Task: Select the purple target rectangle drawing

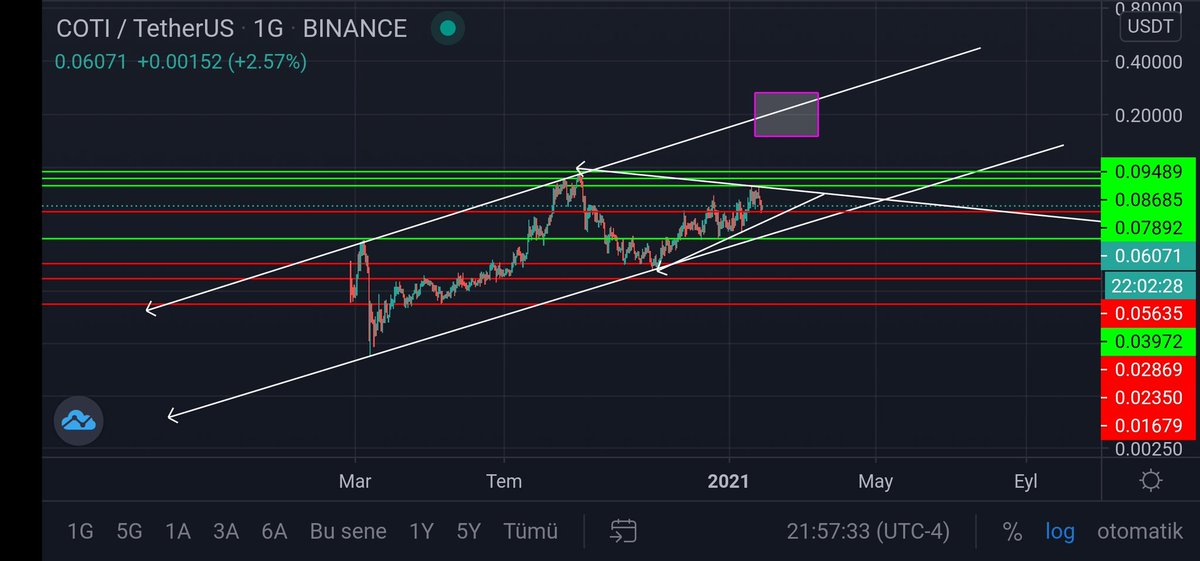Action: tap(786, 114)
